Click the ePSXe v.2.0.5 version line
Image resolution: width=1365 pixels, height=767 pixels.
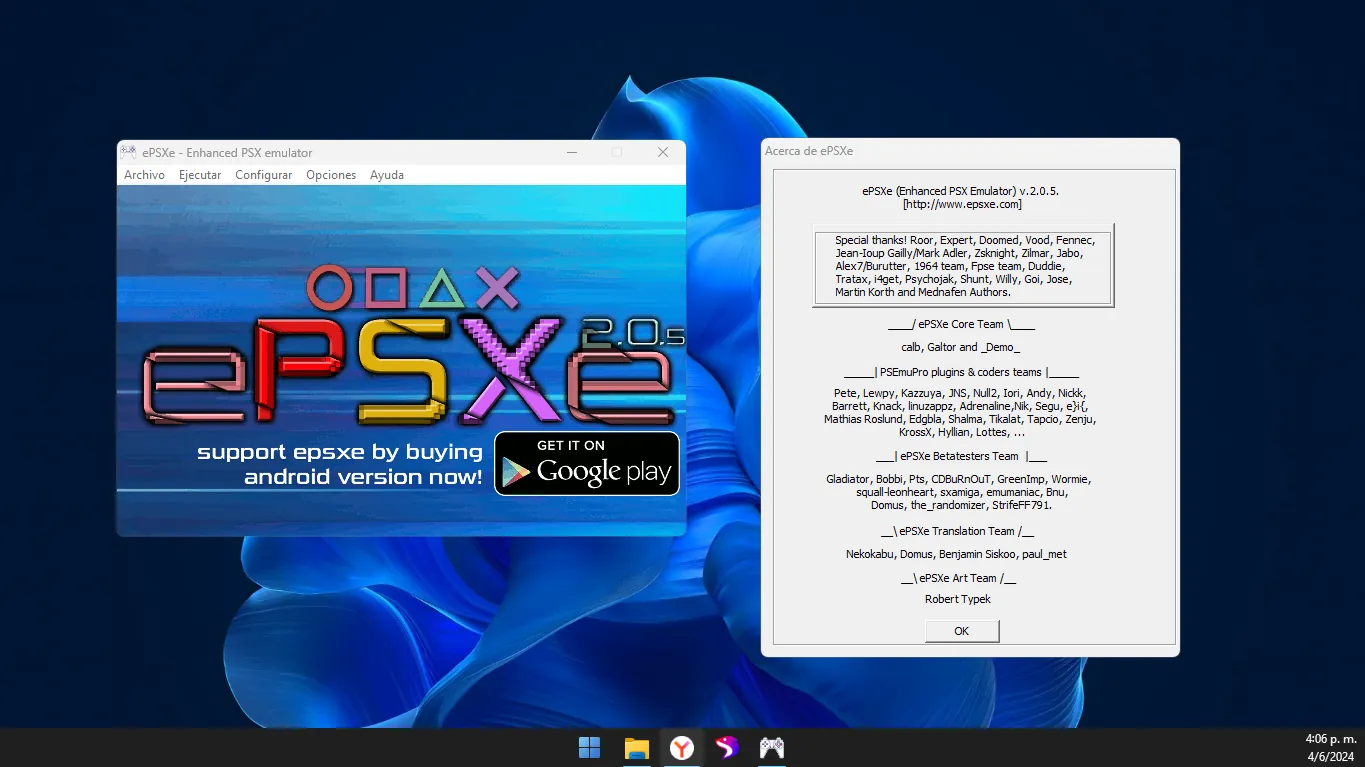click(960, 190)
